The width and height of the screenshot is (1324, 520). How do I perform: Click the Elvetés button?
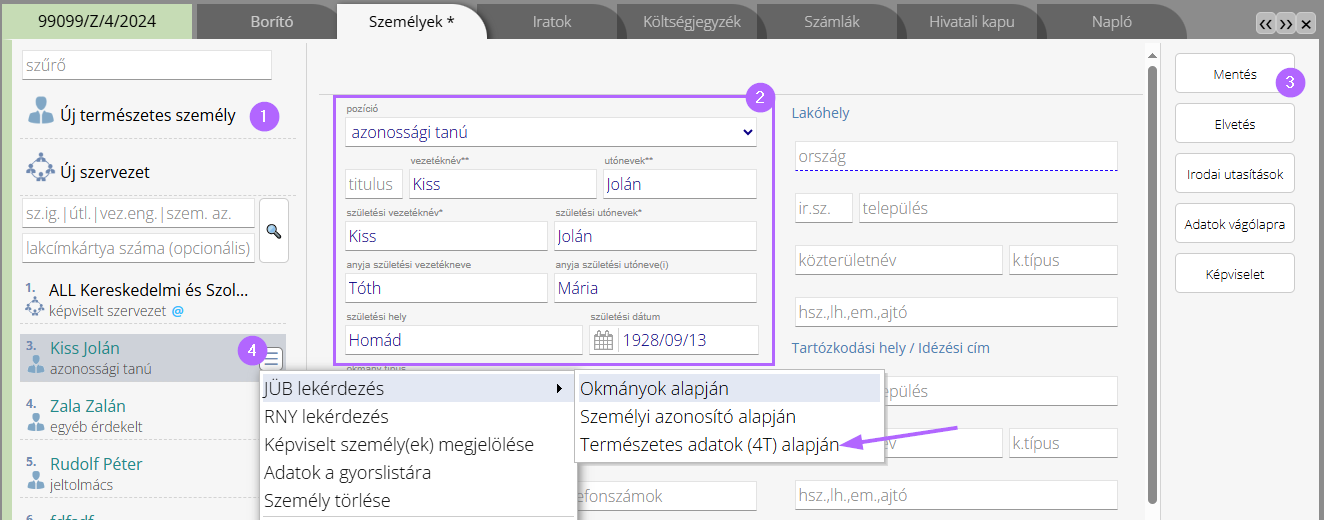coord(1234,124)
